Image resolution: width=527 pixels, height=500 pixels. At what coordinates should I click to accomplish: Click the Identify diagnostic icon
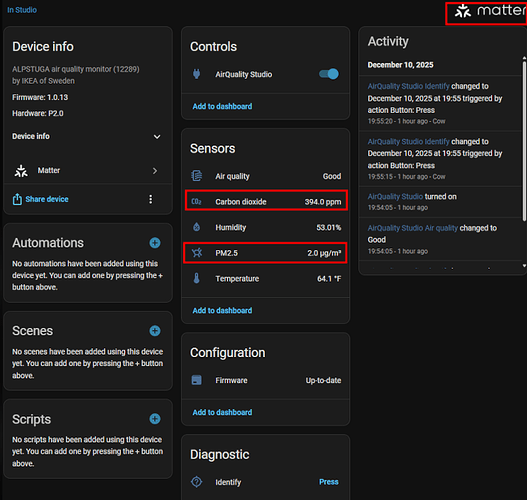[x=197, y=482]
